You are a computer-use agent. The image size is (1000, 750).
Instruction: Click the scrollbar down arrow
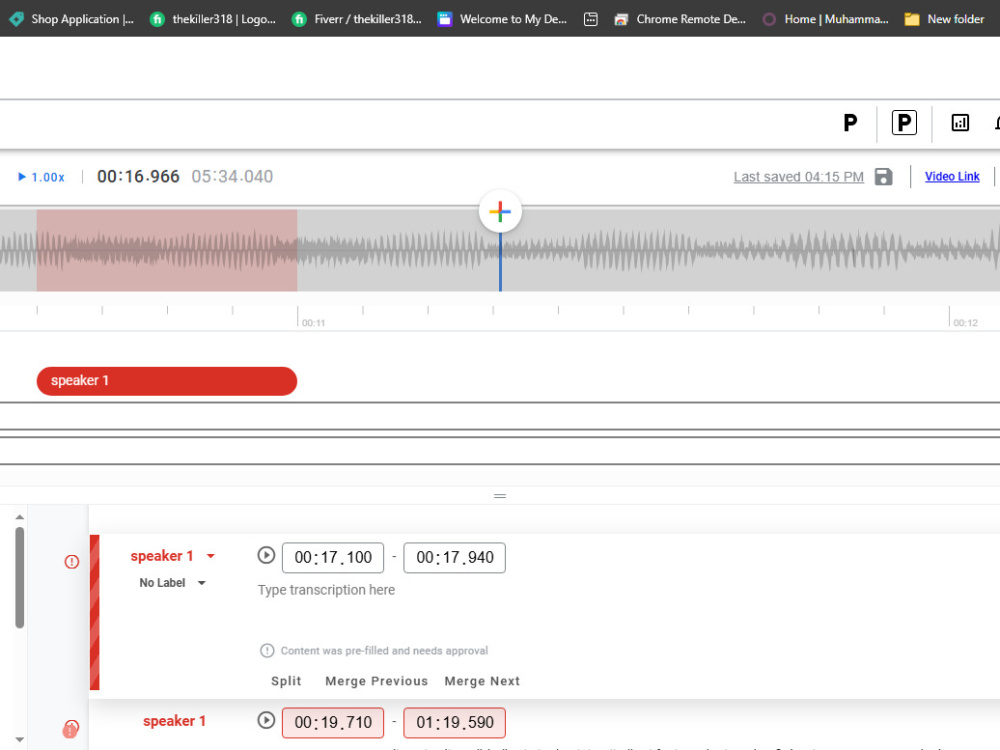pos(20,740)
